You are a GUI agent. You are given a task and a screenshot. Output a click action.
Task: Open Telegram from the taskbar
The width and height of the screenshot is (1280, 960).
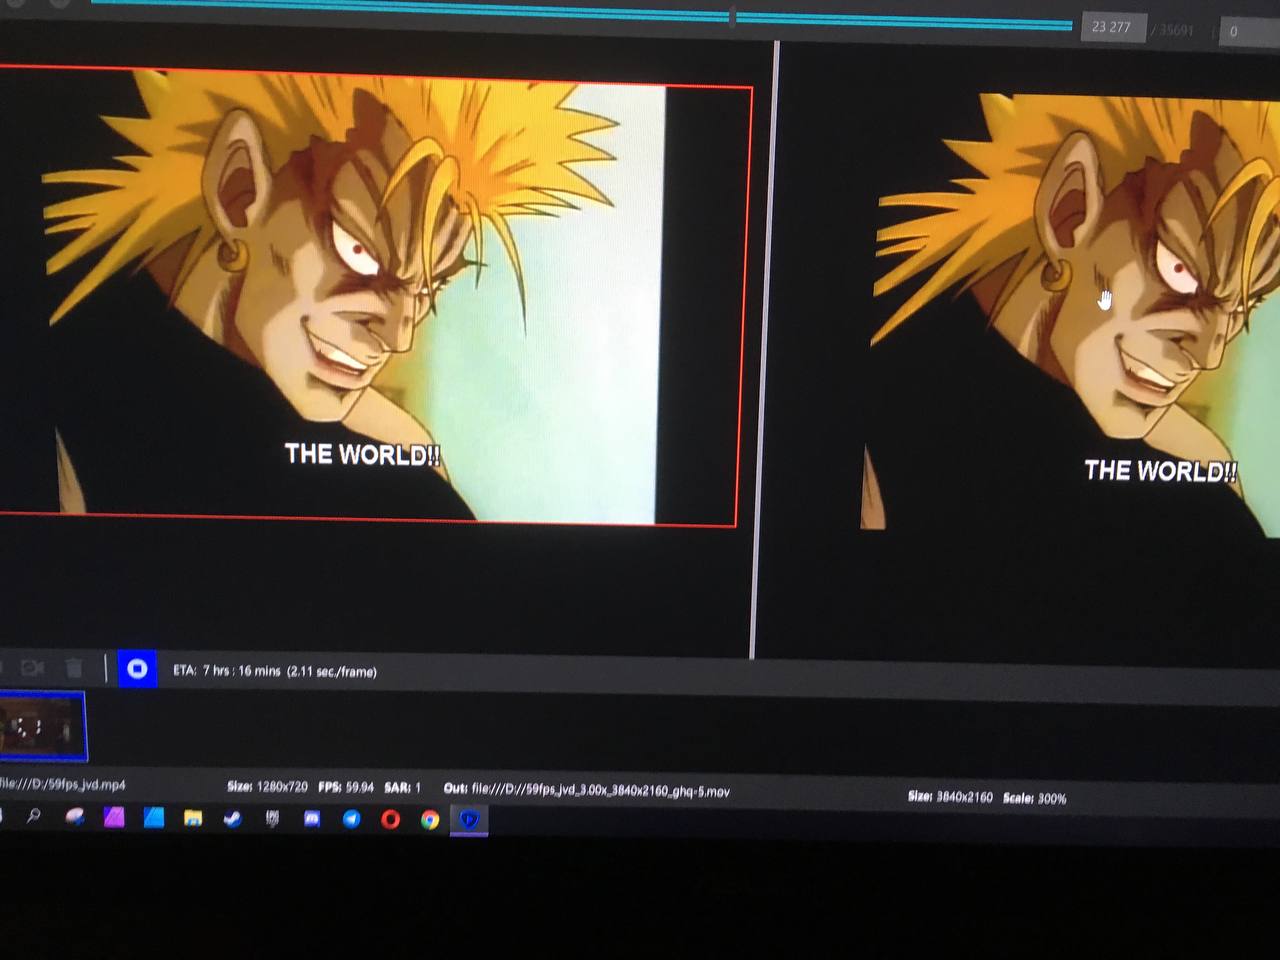(x=351, y=819)
